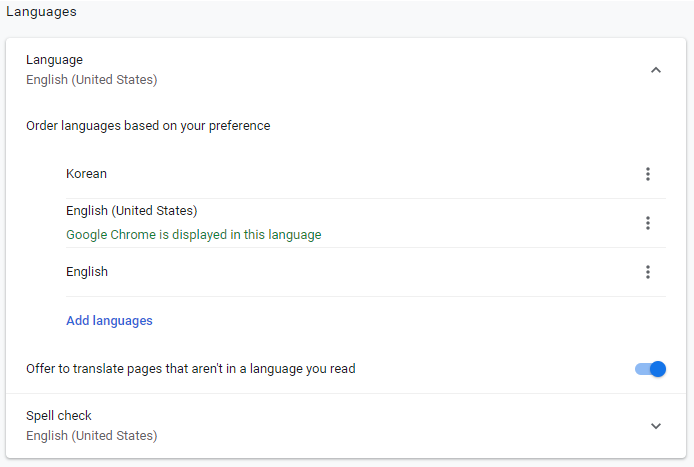
Task: Click the Spell check title label
Action: tap(58, 416)
